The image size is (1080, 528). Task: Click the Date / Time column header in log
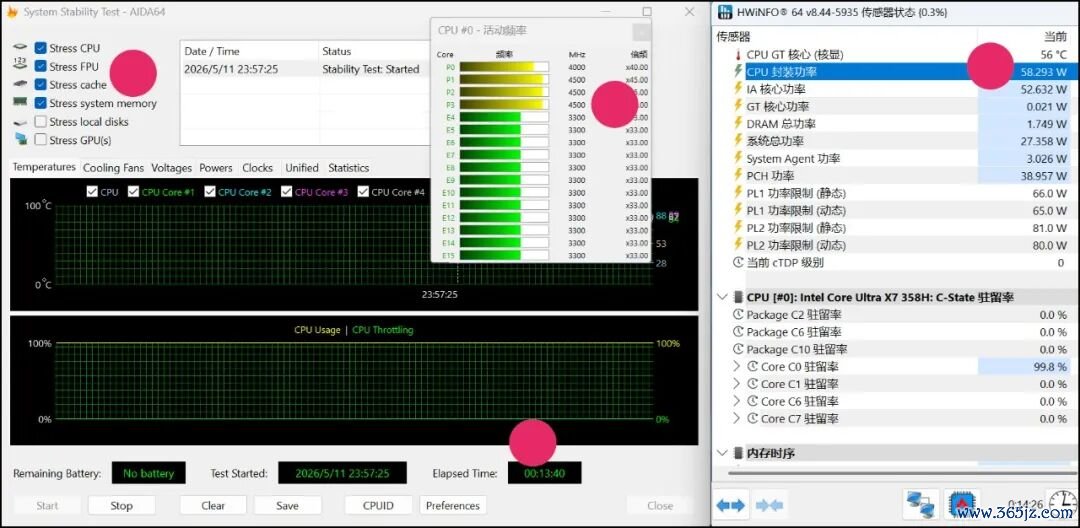click(x=249, y=51)
